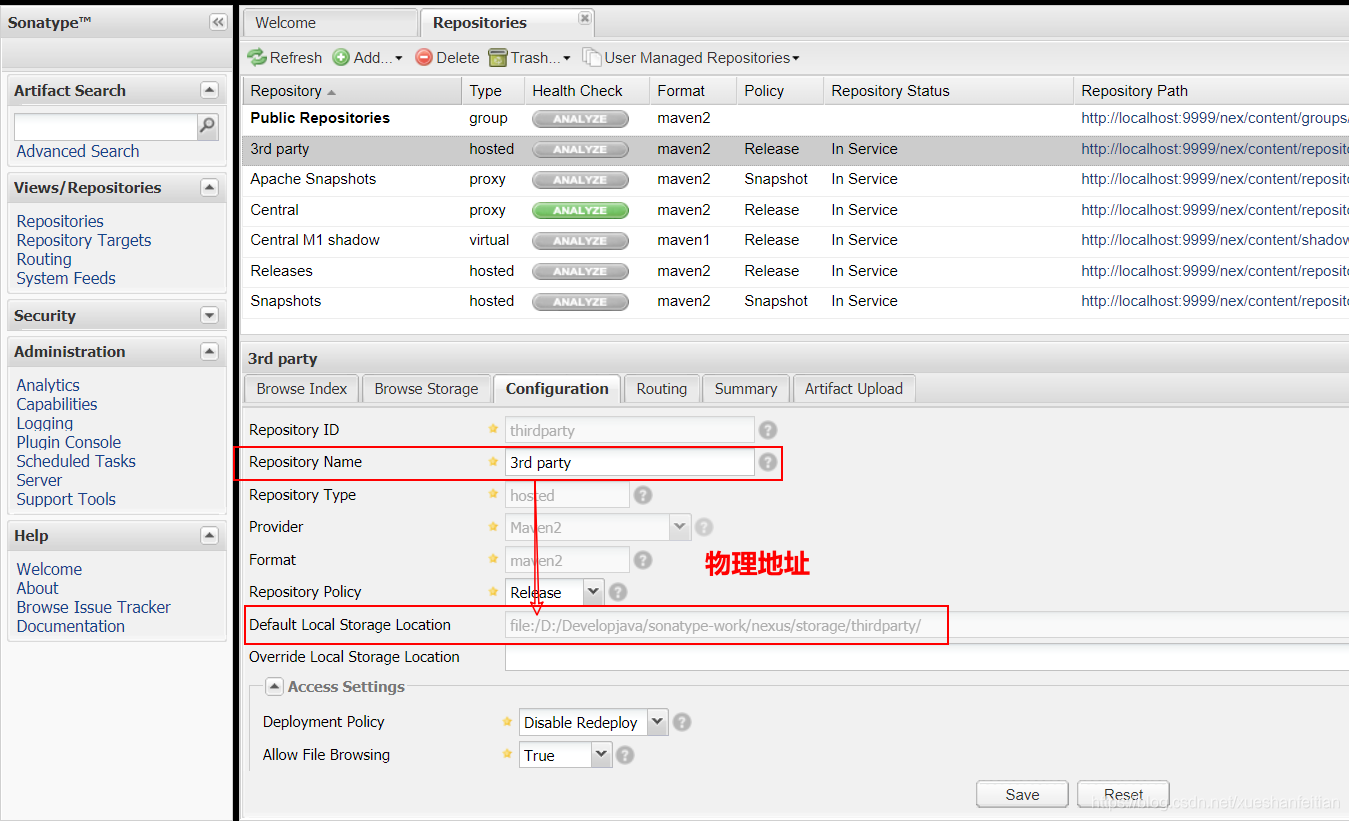Screen dimensions: 1349x821
Task: Open the Summary tab
Action: click(745, 389)
